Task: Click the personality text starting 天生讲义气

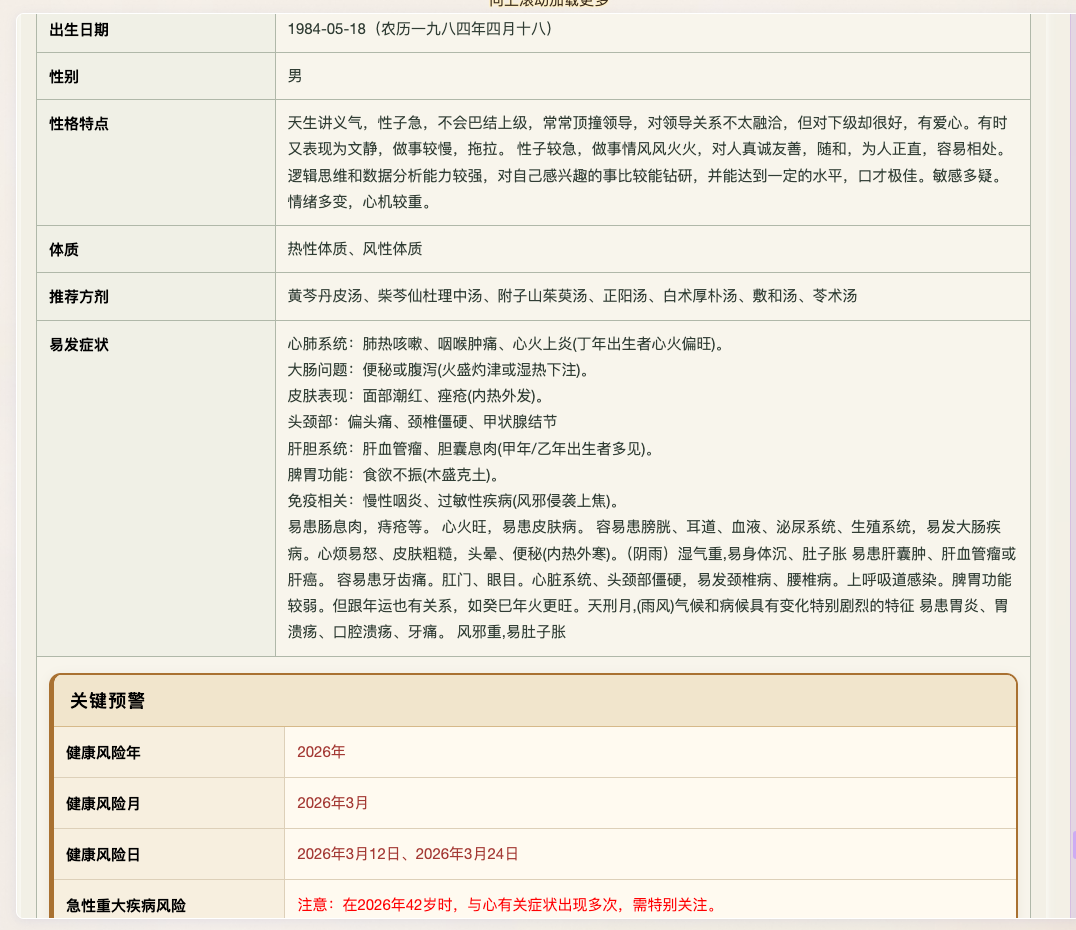Action: pyautogui.click(x=648, y=163)
